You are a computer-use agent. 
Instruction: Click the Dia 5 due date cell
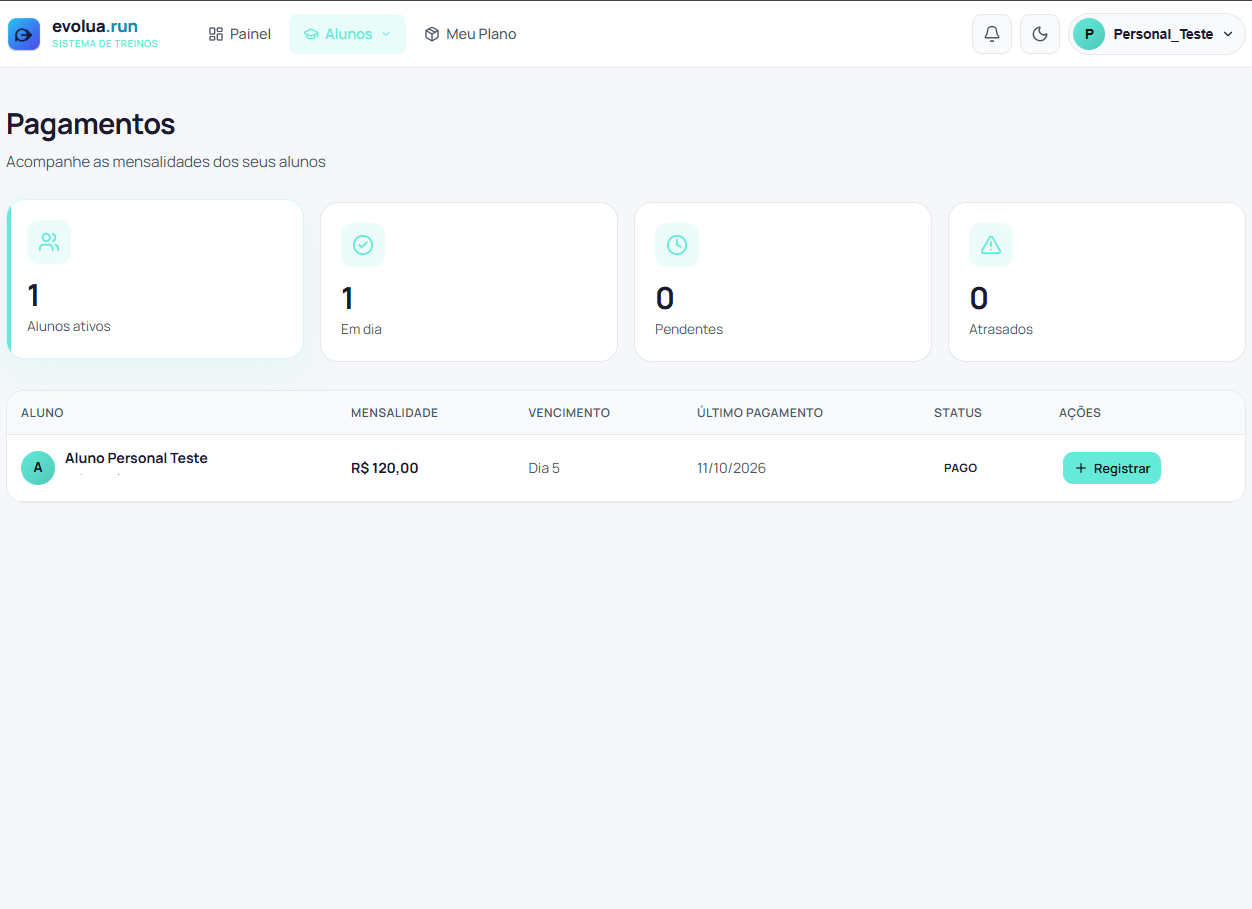tap(544, 468)
